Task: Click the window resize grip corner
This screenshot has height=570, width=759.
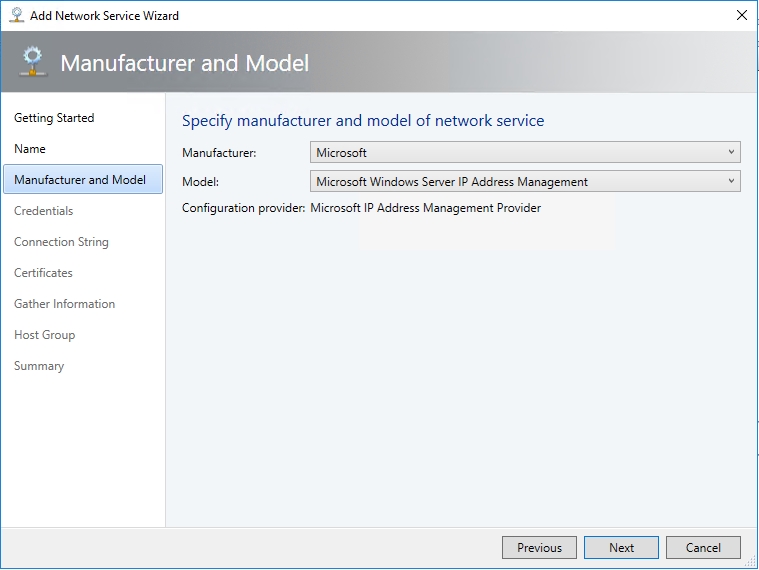Action: (x=749, y=560)
